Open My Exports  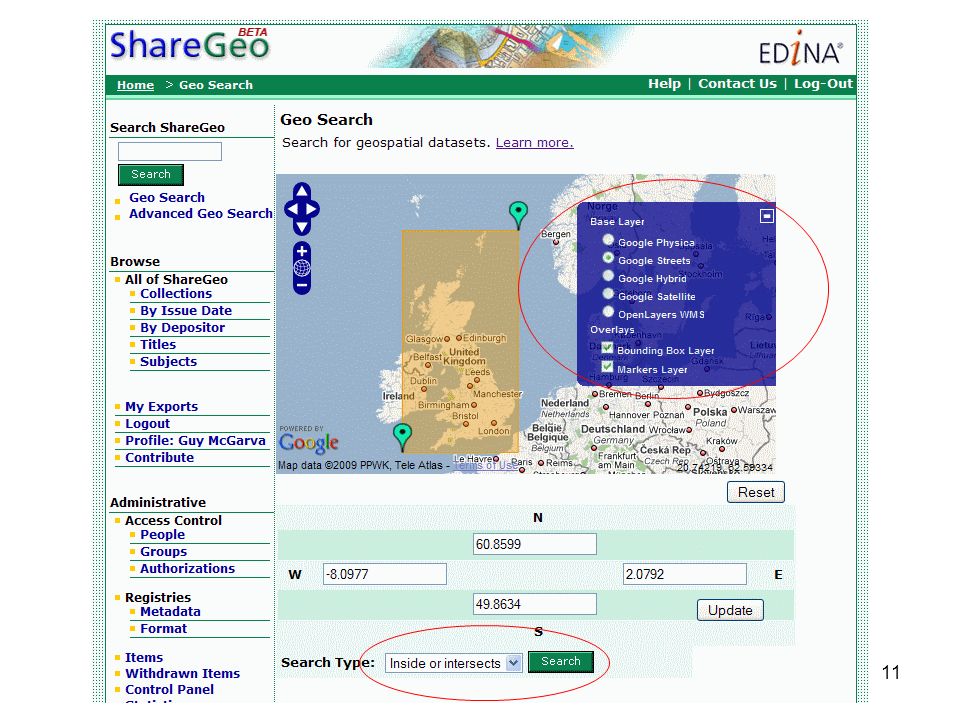click(162, 407)
